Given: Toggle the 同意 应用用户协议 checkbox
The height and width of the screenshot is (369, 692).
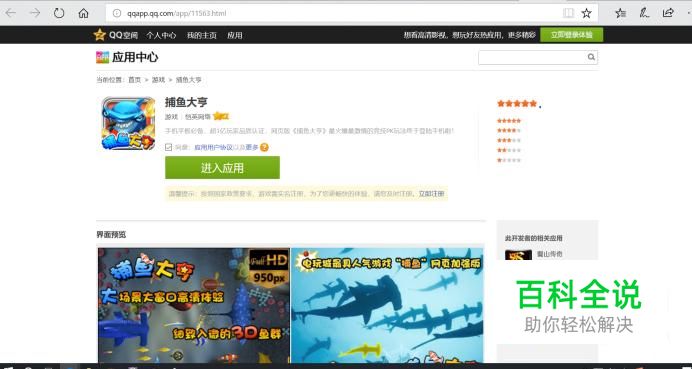Looking at the screenshot, I should (168, 147).
